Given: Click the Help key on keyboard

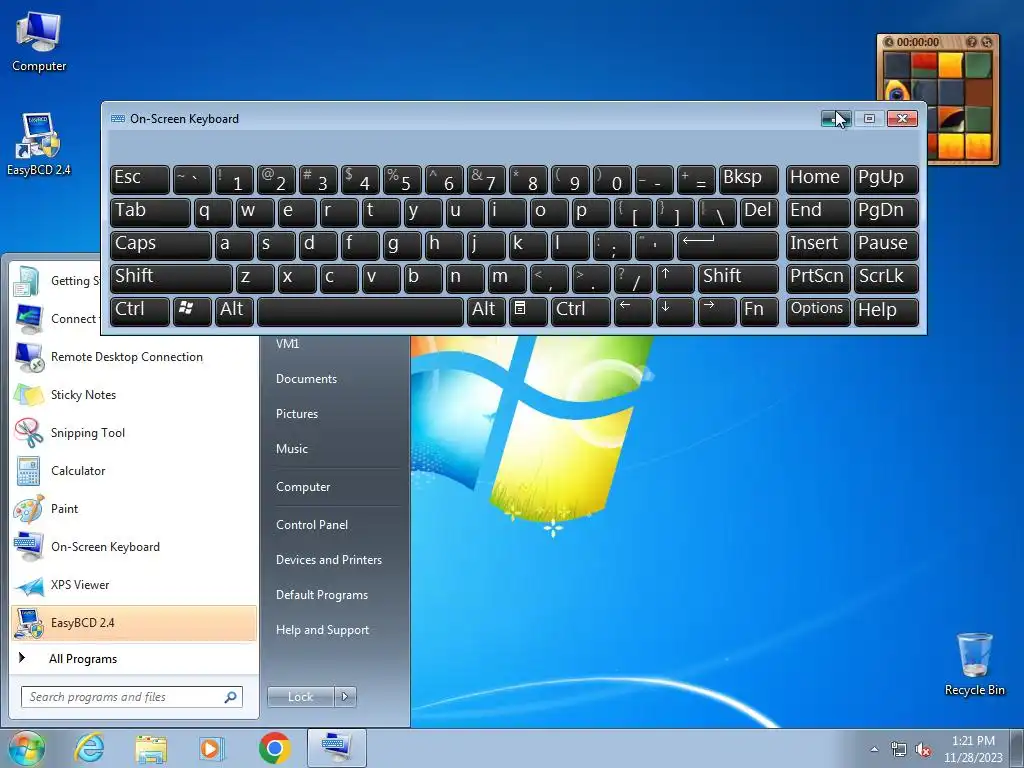Looking at the screenshot, I should click(x=886, y=310).
